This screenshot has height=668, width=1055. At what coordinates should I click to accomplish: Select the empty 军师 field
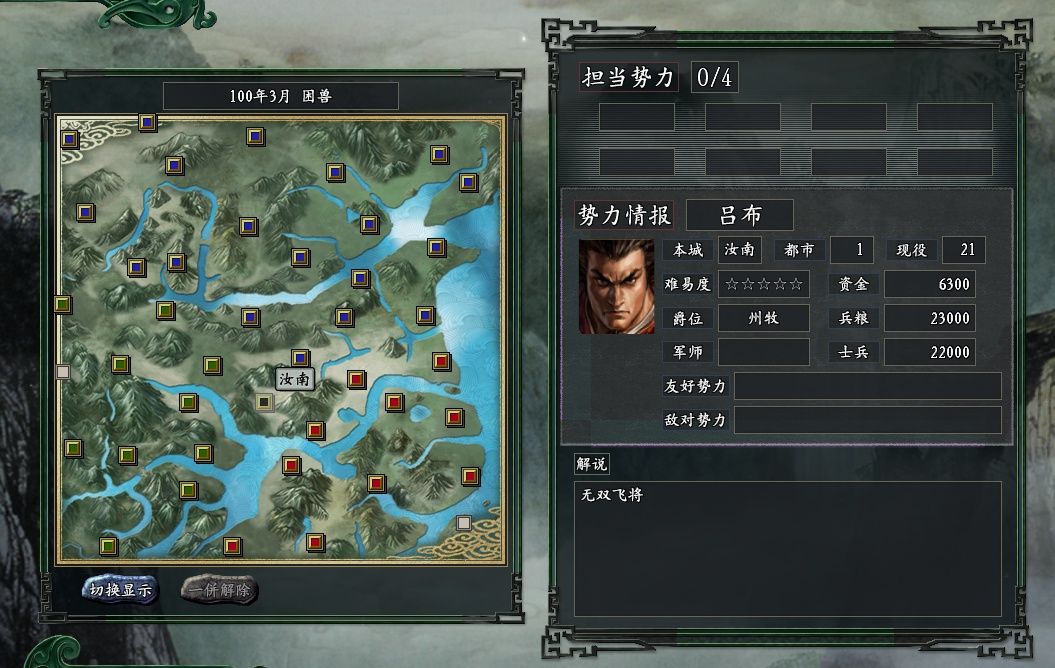(x=764, y=352)
